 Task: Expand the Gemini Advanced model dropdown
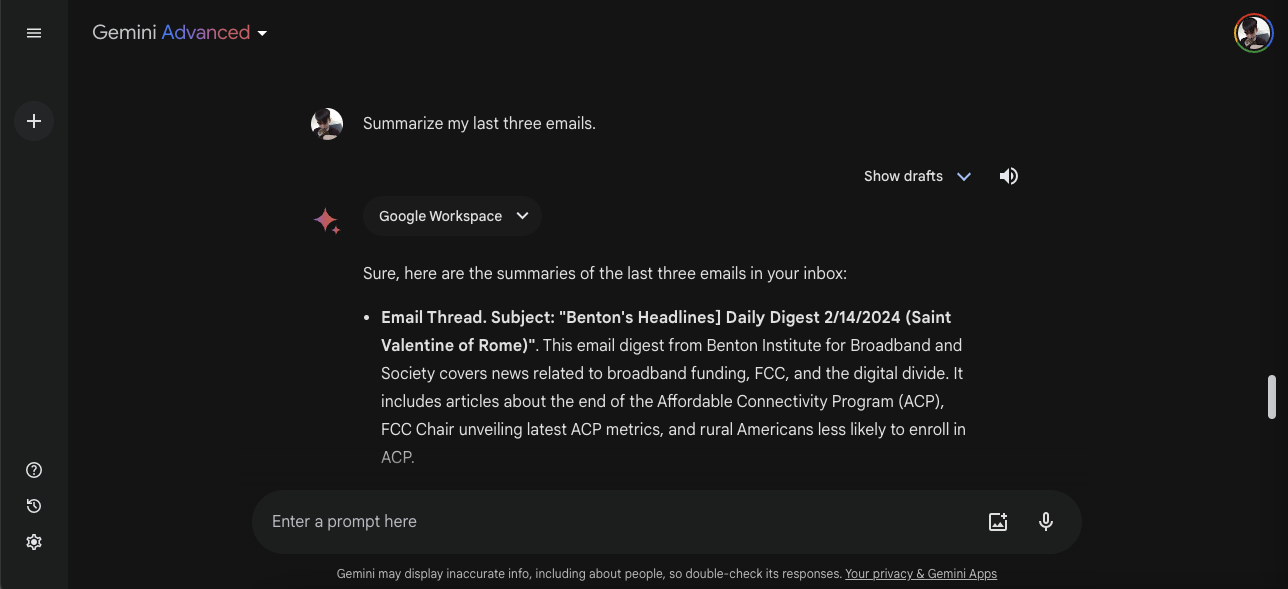coord(262,33)
